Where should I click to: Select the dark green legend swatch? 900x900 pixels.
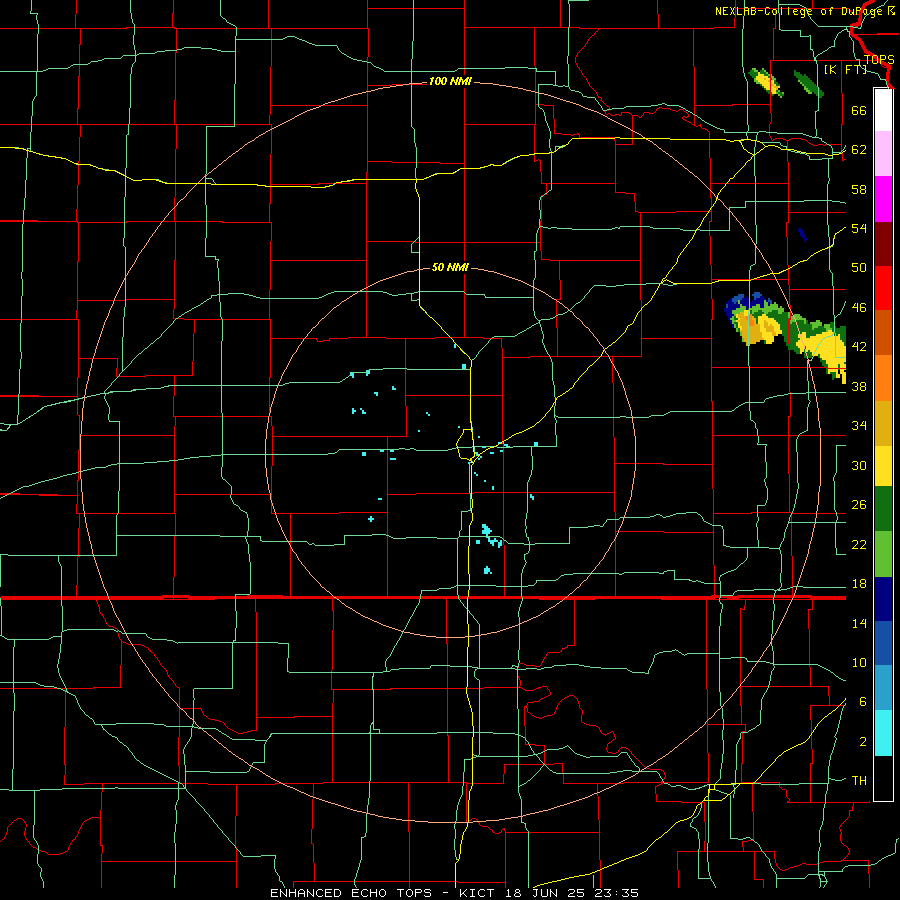click(883, 509)
